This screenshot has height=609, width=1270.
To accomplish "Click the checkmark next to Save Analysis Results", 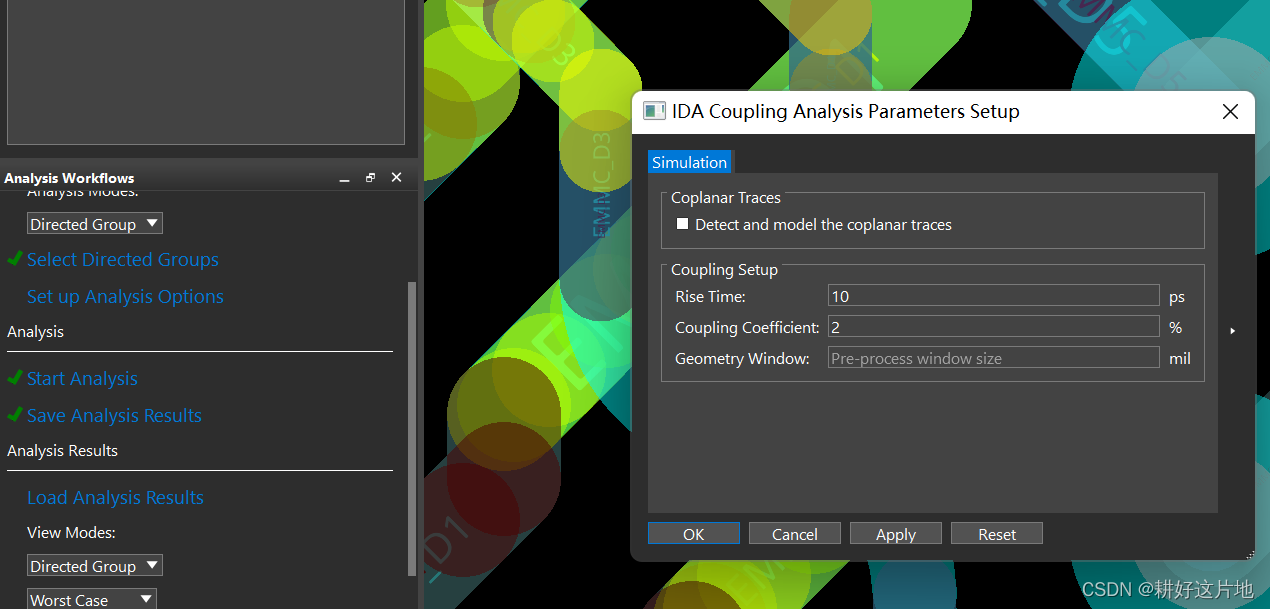I will click(x=15, y=415).
